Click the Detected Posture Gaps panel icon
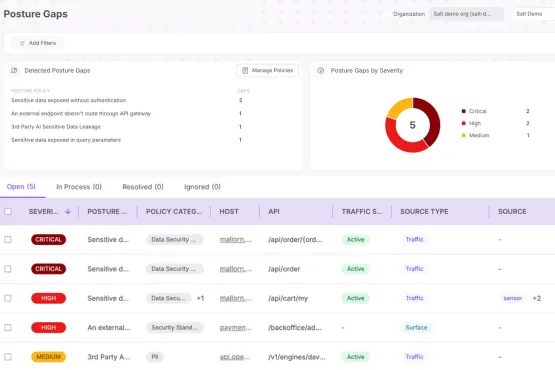The image size is (555, 370). pos(14,70)
